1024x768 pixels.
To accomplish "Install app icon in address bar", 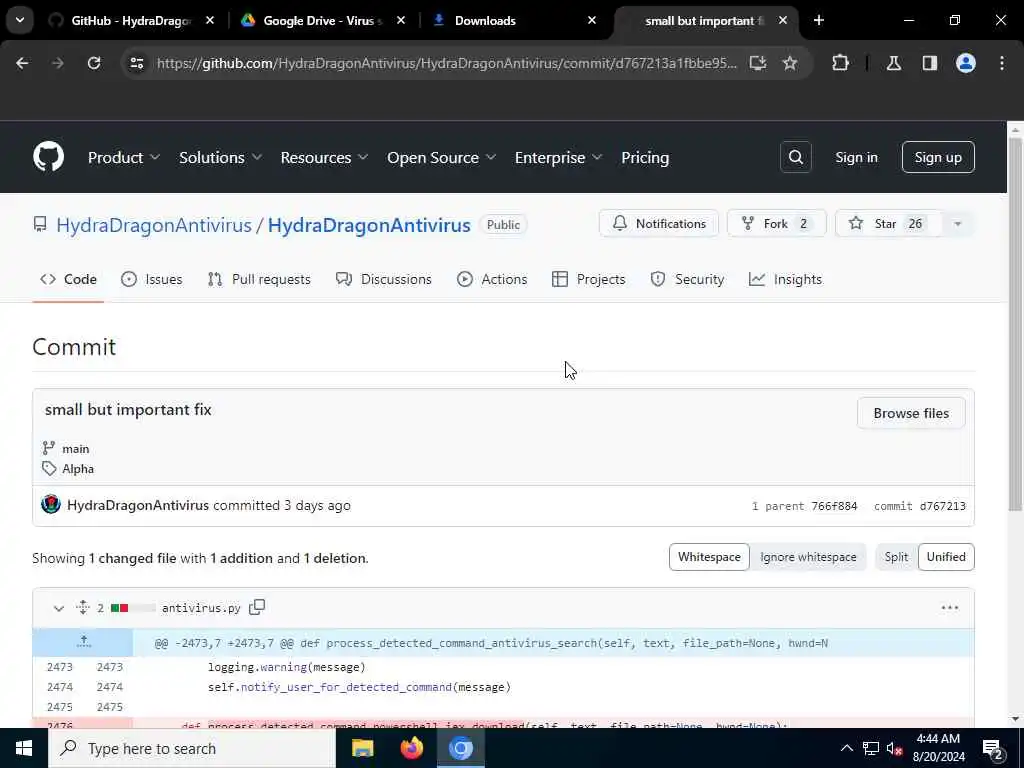I will coord(758,63).
